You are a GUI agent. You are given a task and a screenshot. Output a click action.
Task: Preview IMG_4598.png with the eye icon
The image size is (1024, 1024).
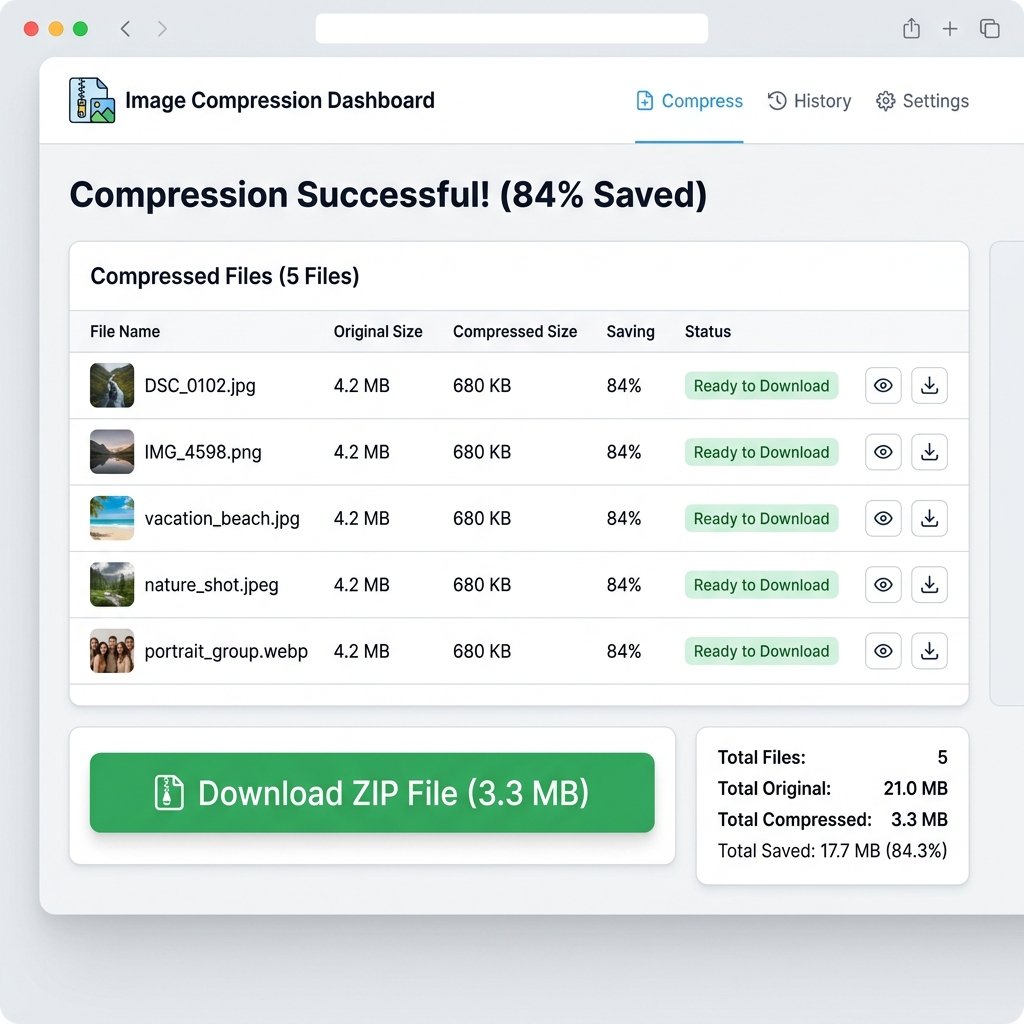coord(883,452)
